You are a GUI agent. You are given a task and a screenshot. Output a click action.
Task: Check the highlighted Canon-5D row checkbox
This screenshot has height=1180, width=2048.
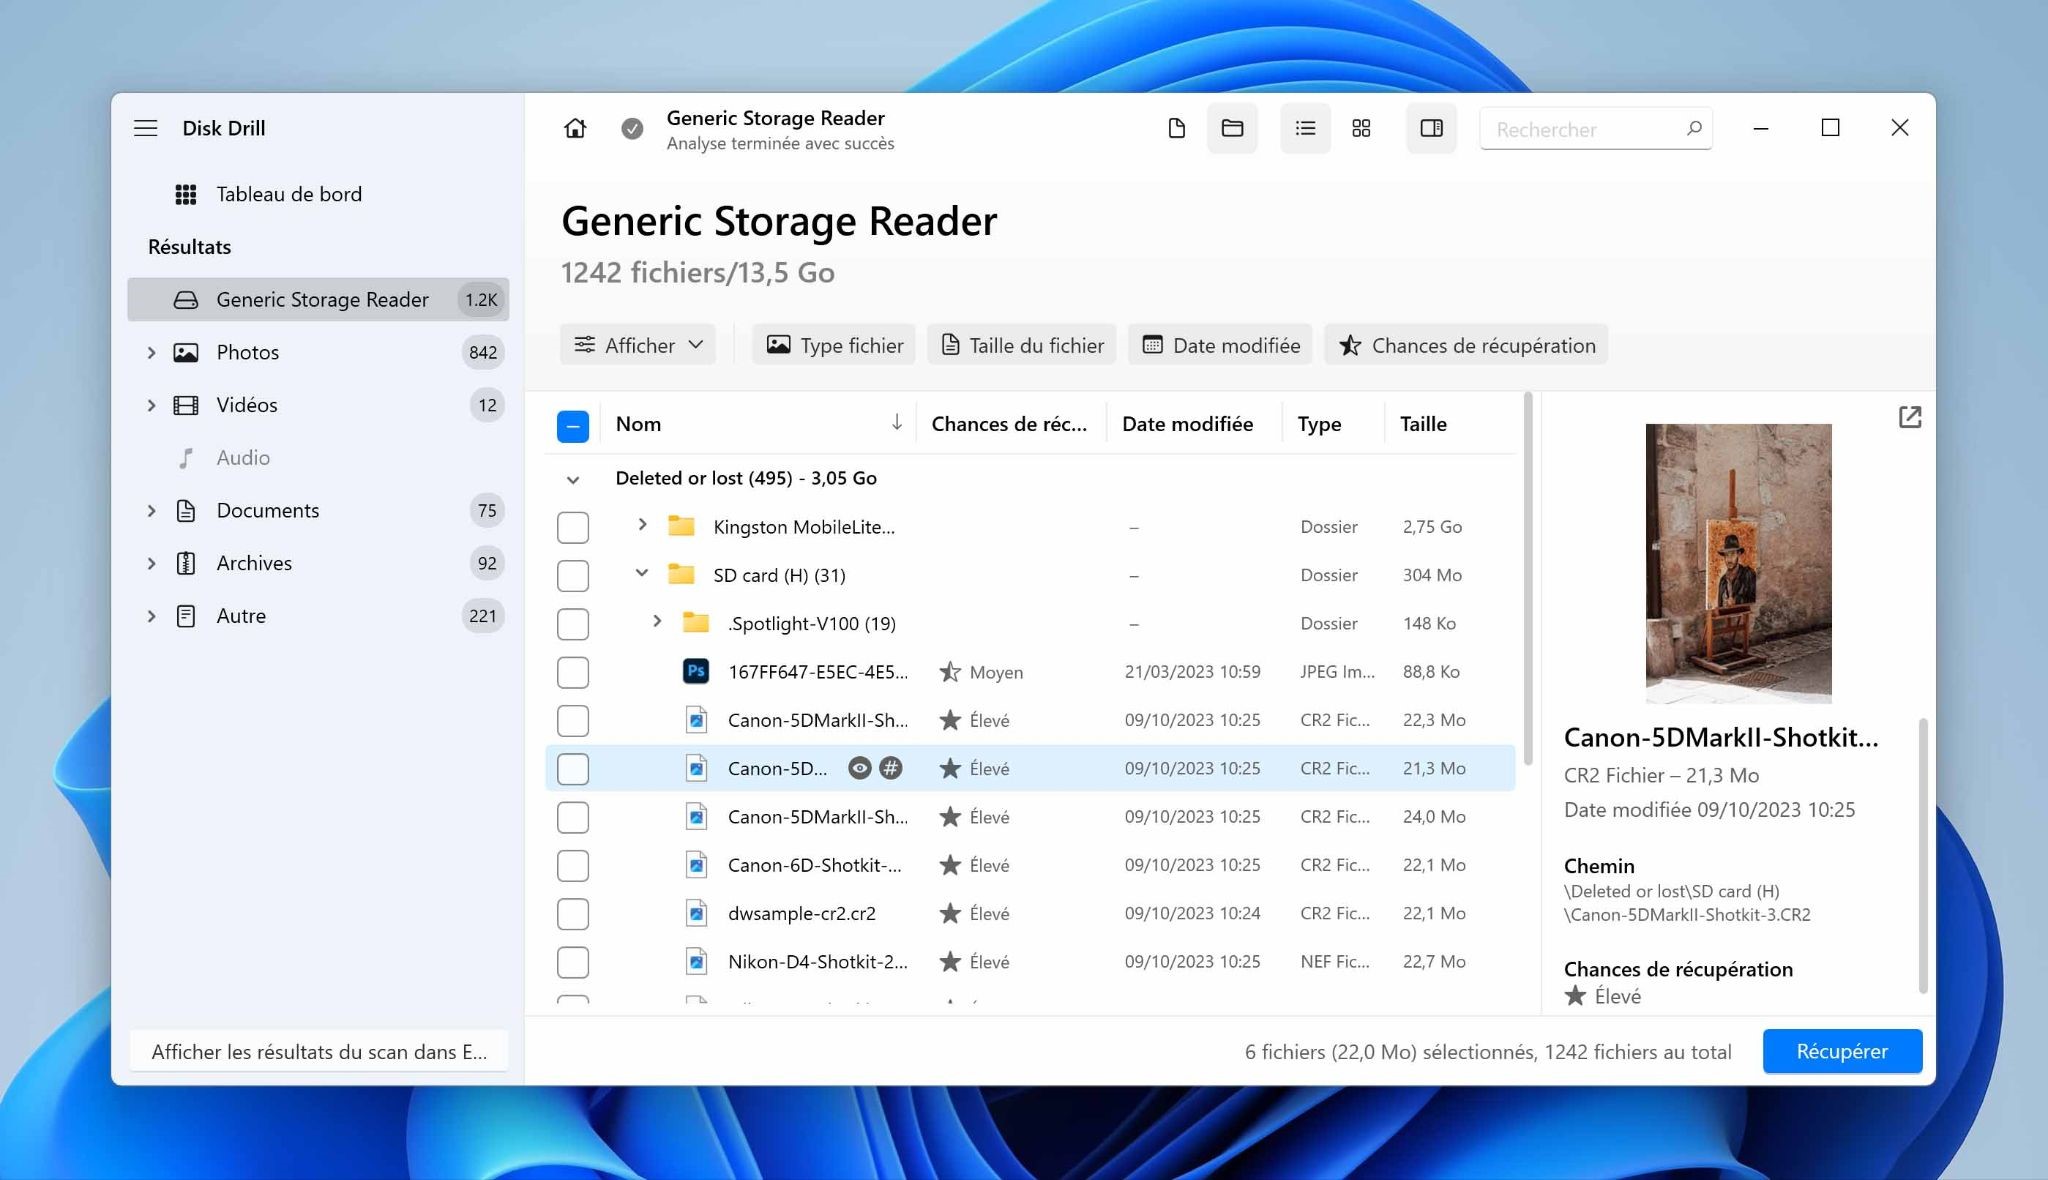[x=573, y=769]
